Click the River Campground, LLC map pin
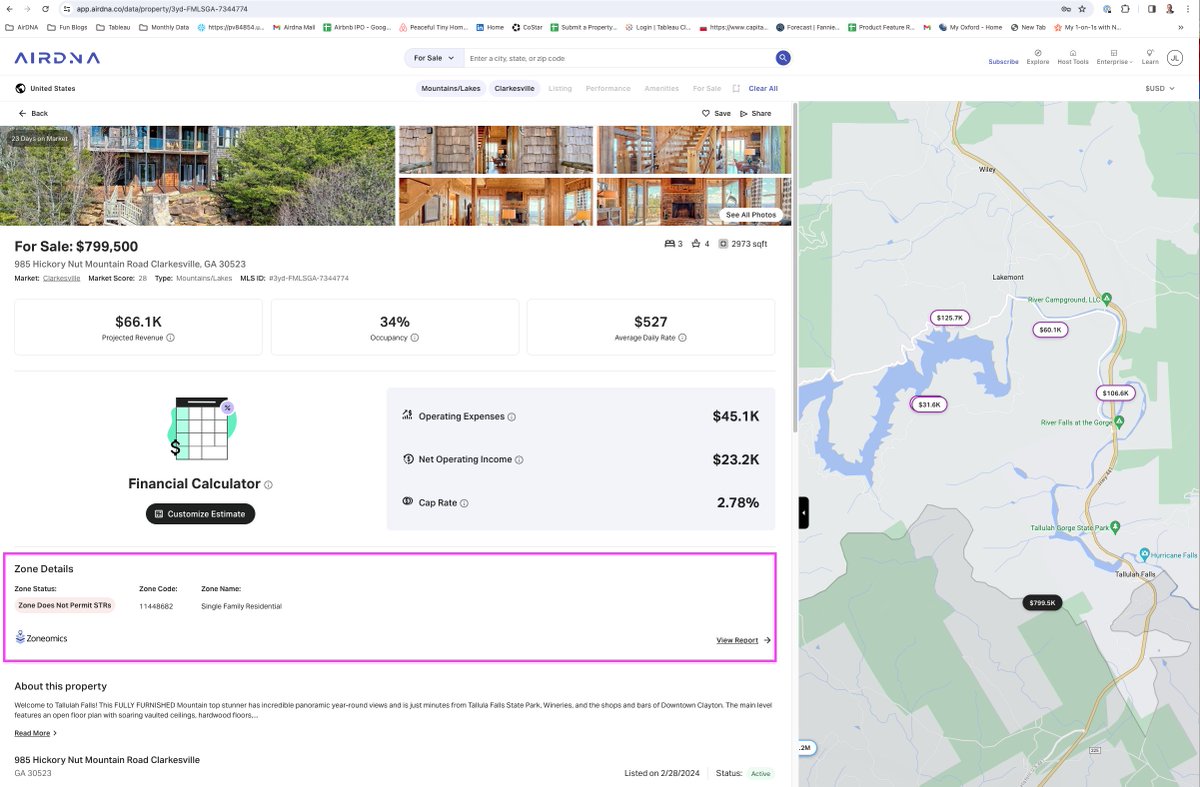This screenshot has height=787, width=1200. point(1106,299)
